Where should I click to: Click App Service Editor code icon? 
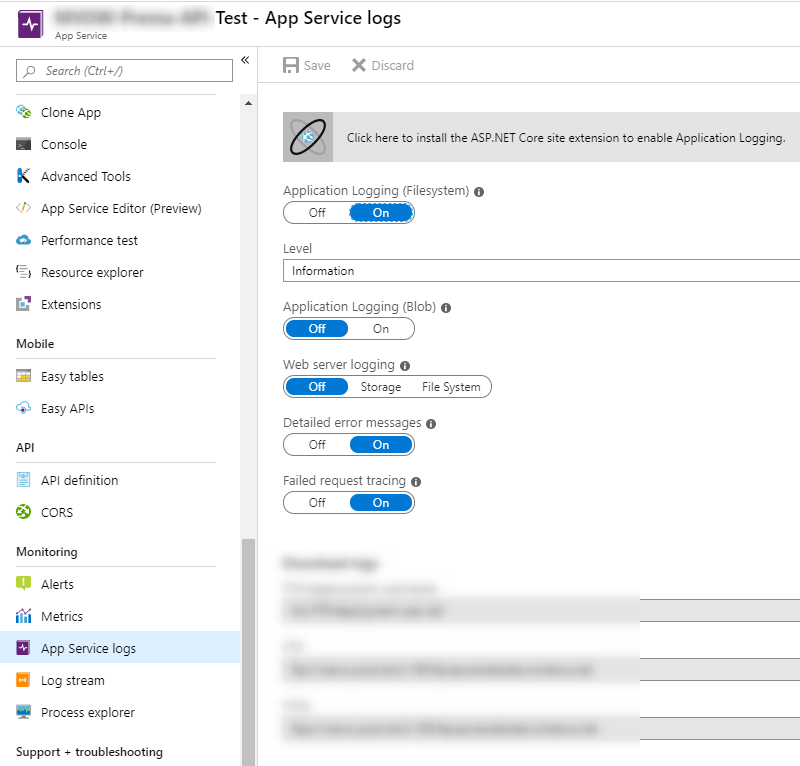click(23, 208)
